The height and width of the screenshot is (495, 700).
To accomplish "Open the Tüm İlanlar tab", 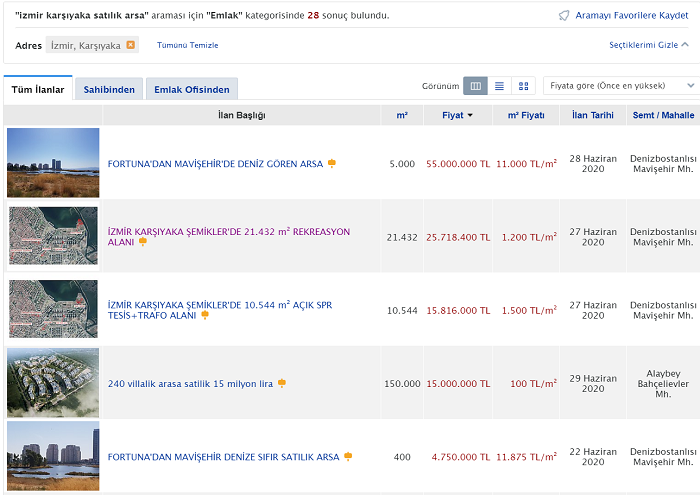I will 38,89.
